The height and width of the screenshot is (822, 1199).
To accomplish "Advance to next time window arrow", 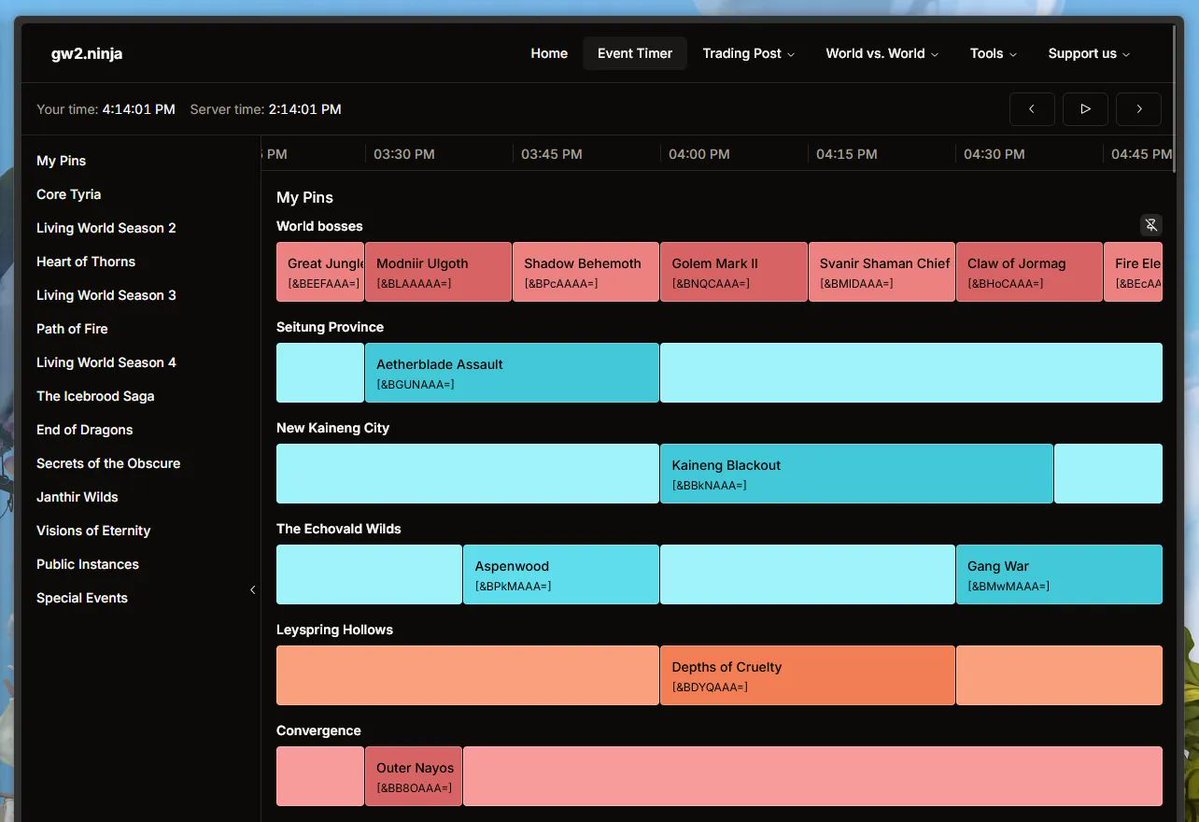I will [x=1139, y=109].
